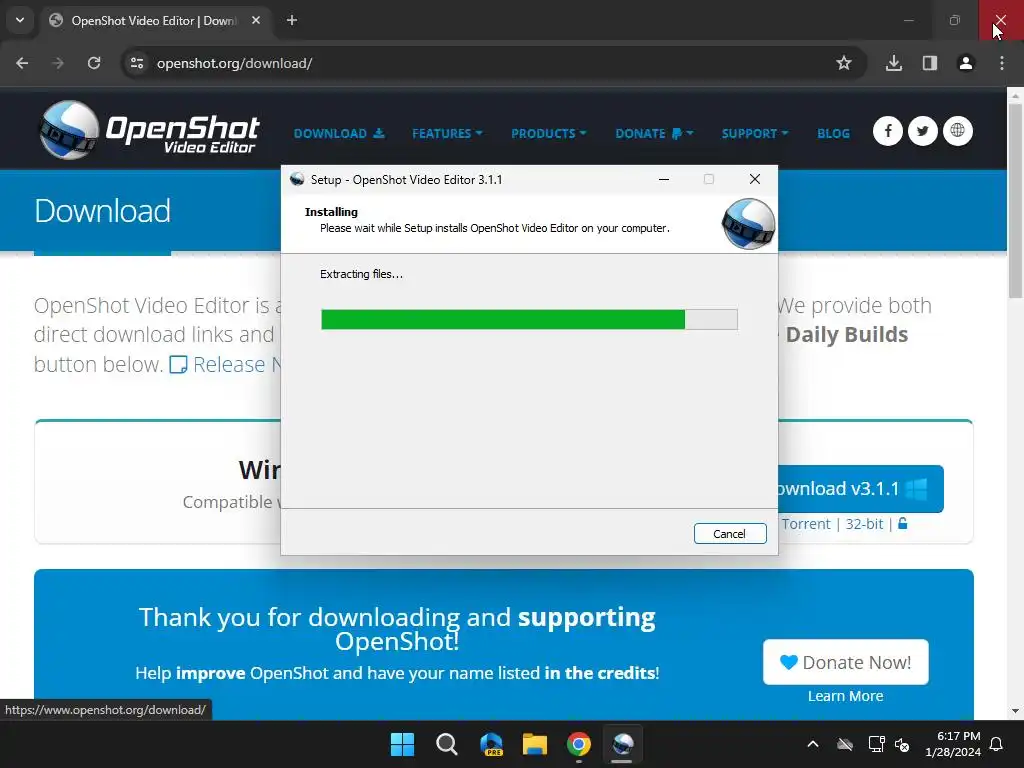Toggle Chrome side panel icon
Image resolution: width=1024 pixels, height=768 pixels.
tap(930, 63)
